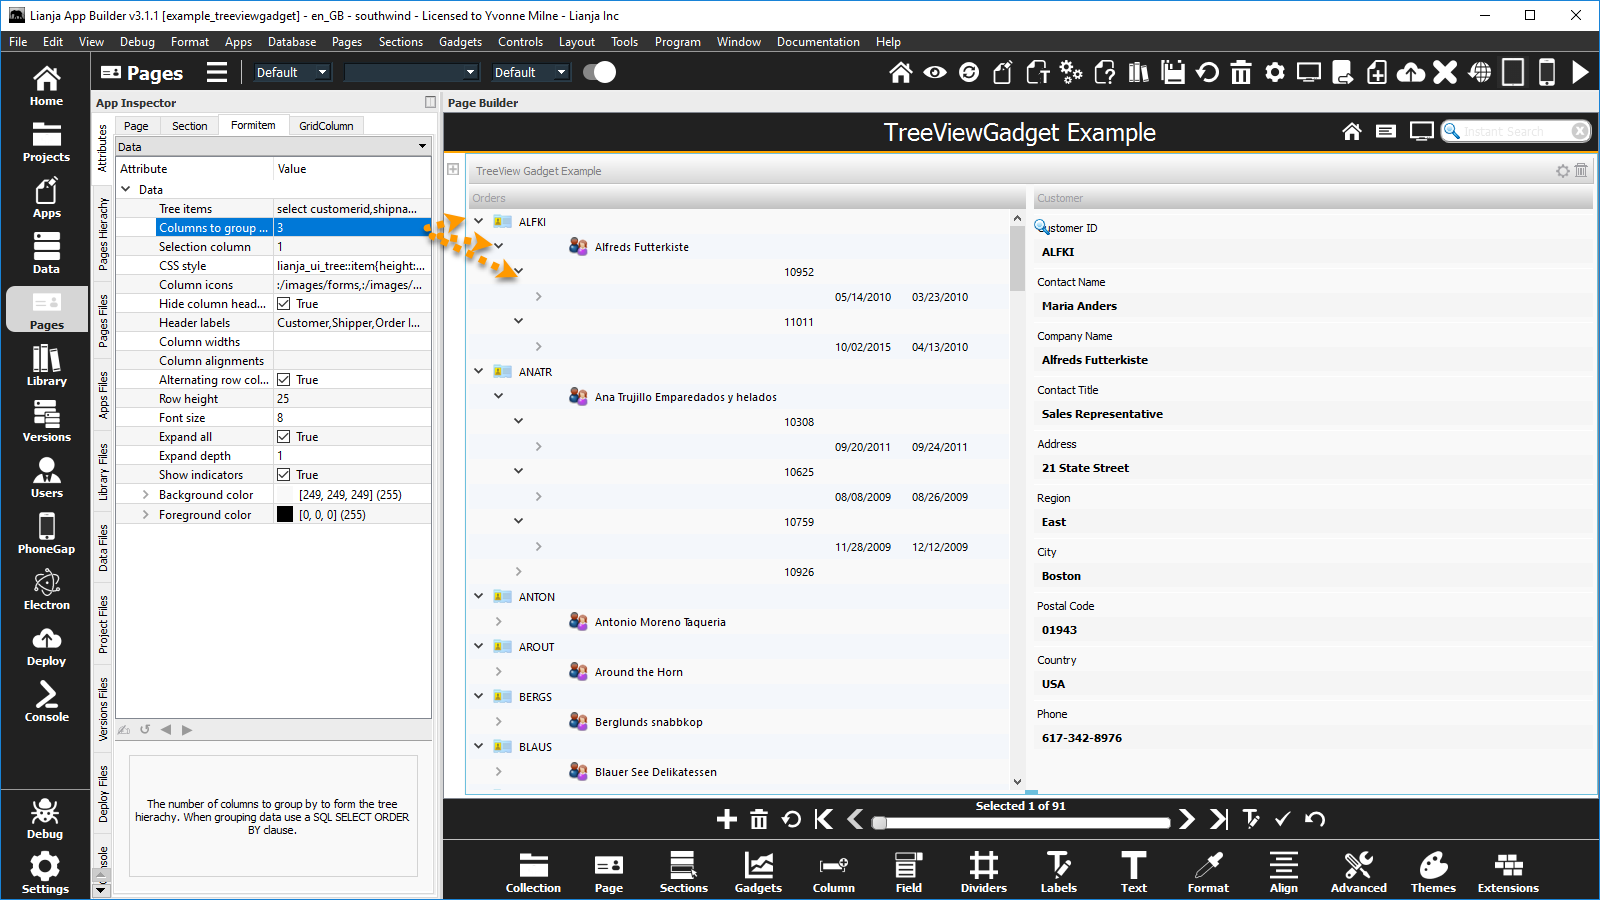Open the Data category dropdown
1600x900 pixels.
coord(273,147)
